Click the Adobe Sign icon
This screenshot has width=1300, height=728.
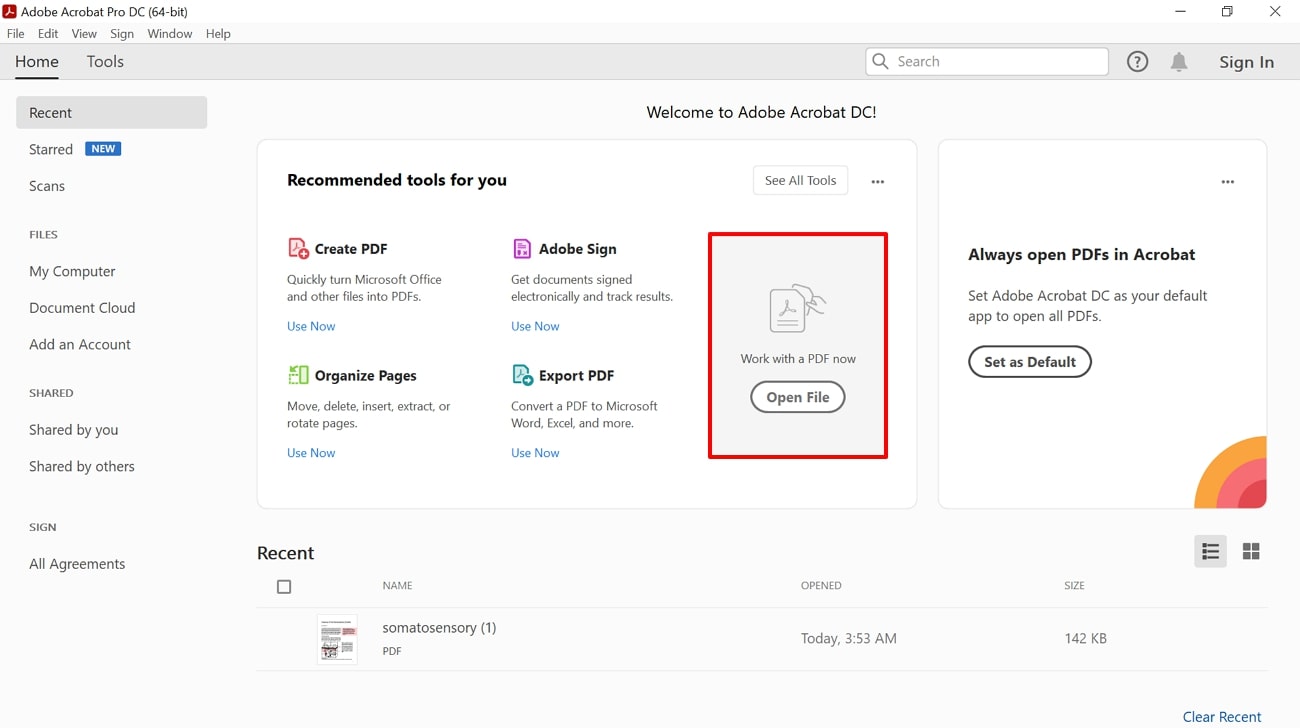click(522, 248)
